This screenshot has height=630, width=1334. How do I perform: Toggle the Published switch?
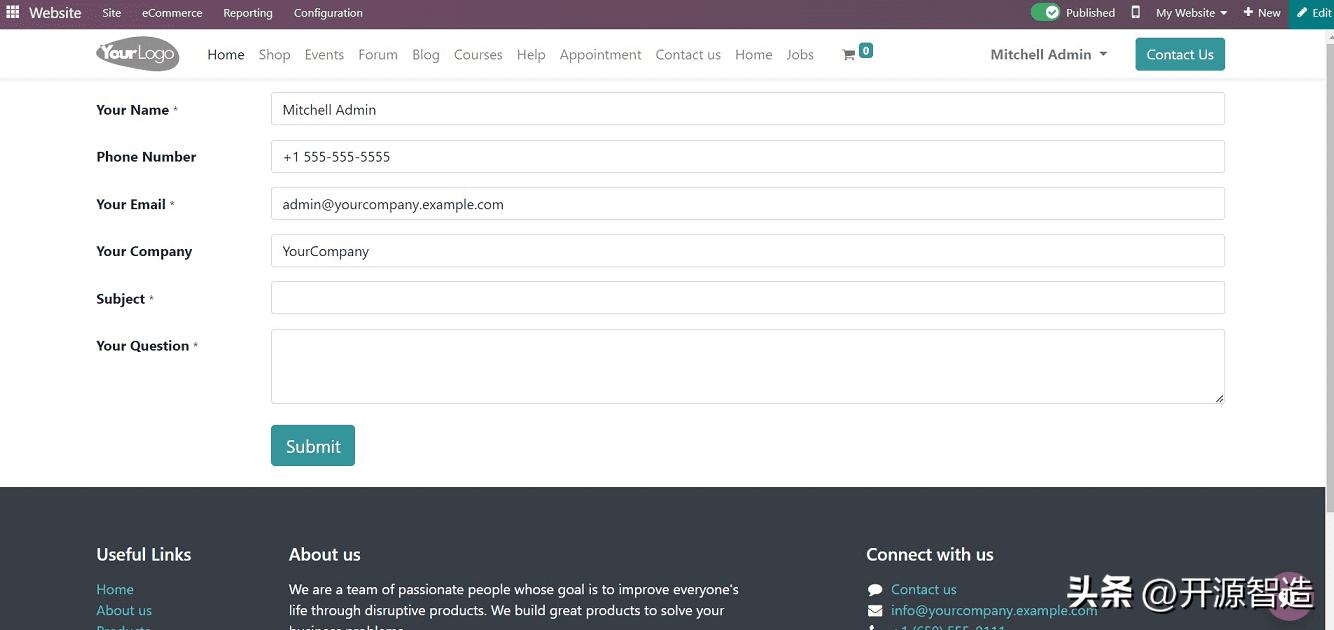(1046, 13)
